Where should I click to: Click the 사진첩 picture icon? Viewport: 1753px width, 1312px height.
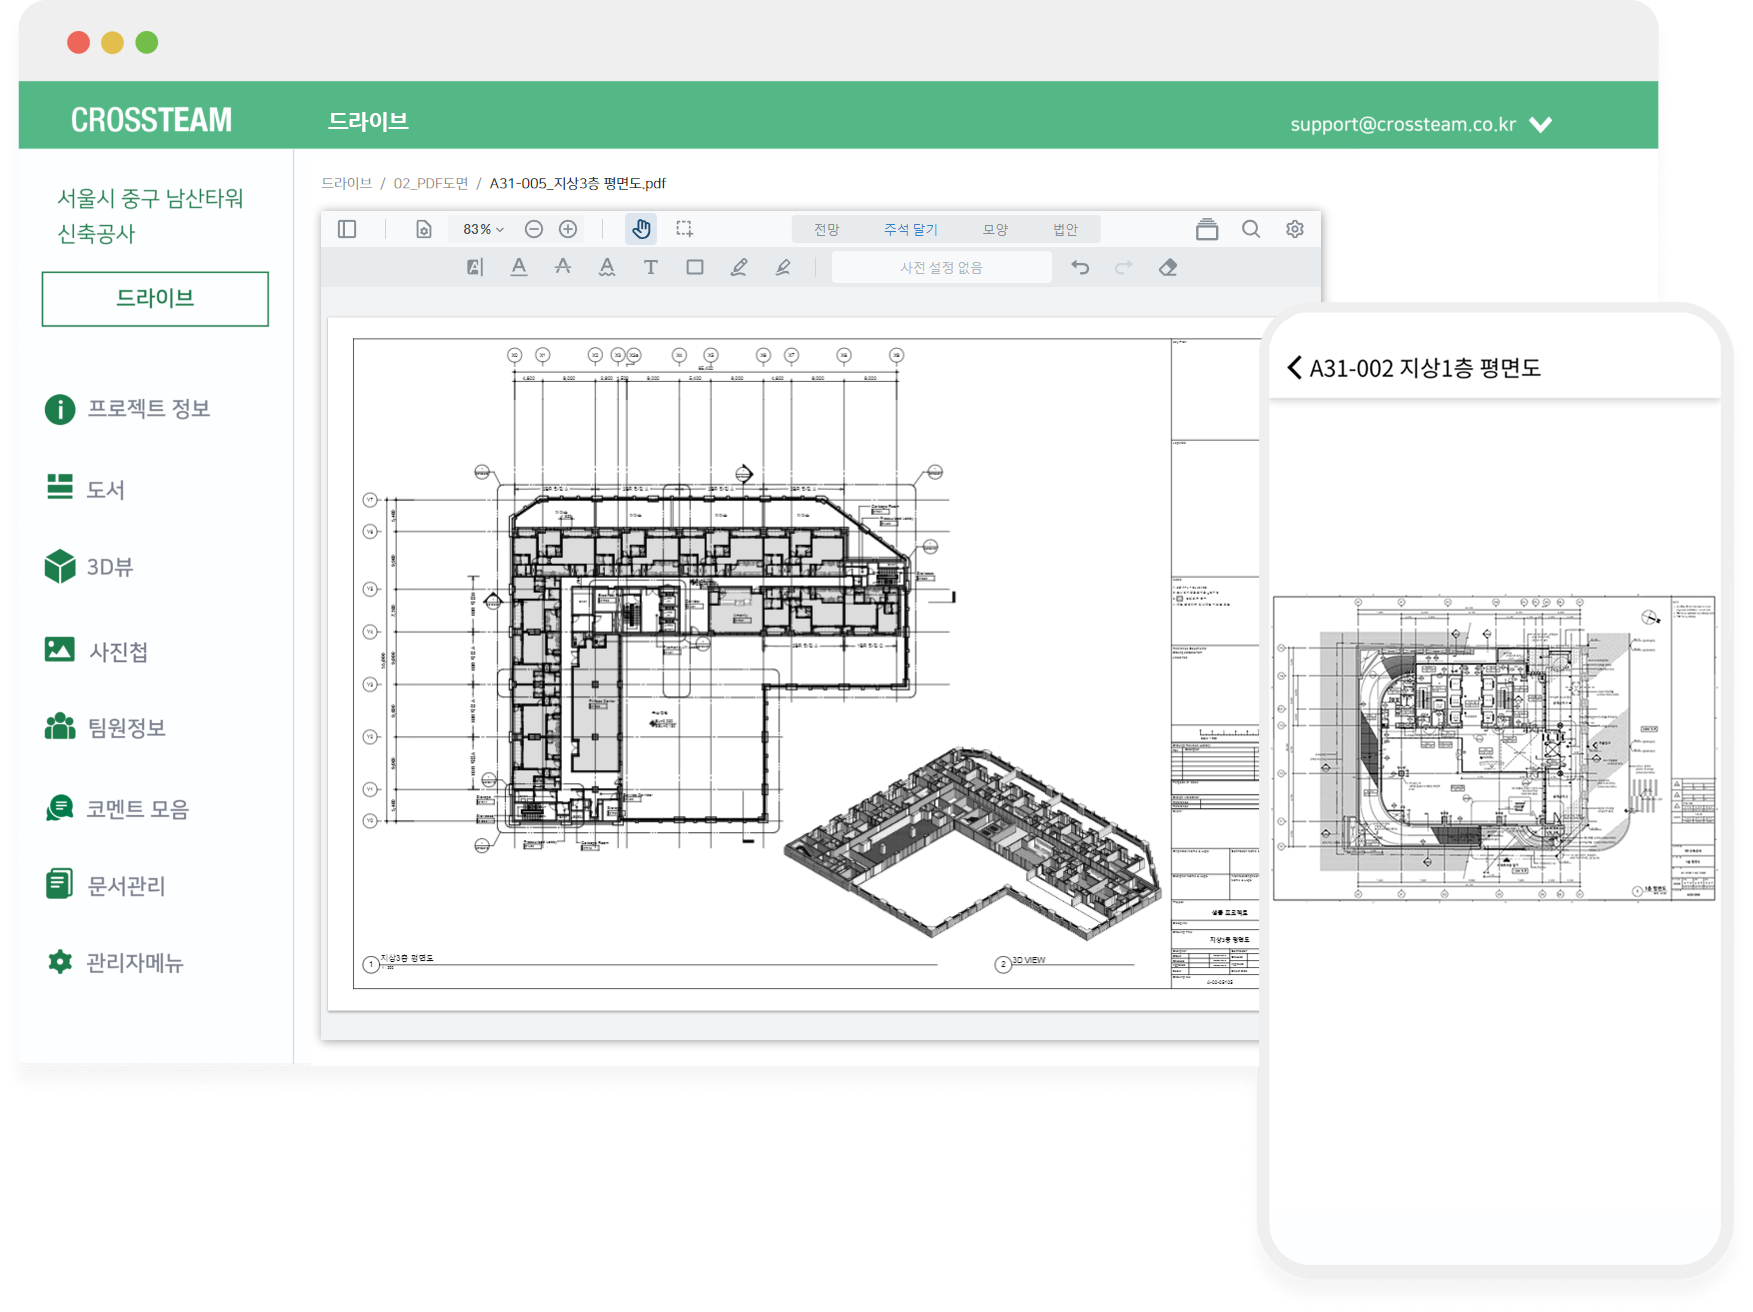[x=60, y=650]
